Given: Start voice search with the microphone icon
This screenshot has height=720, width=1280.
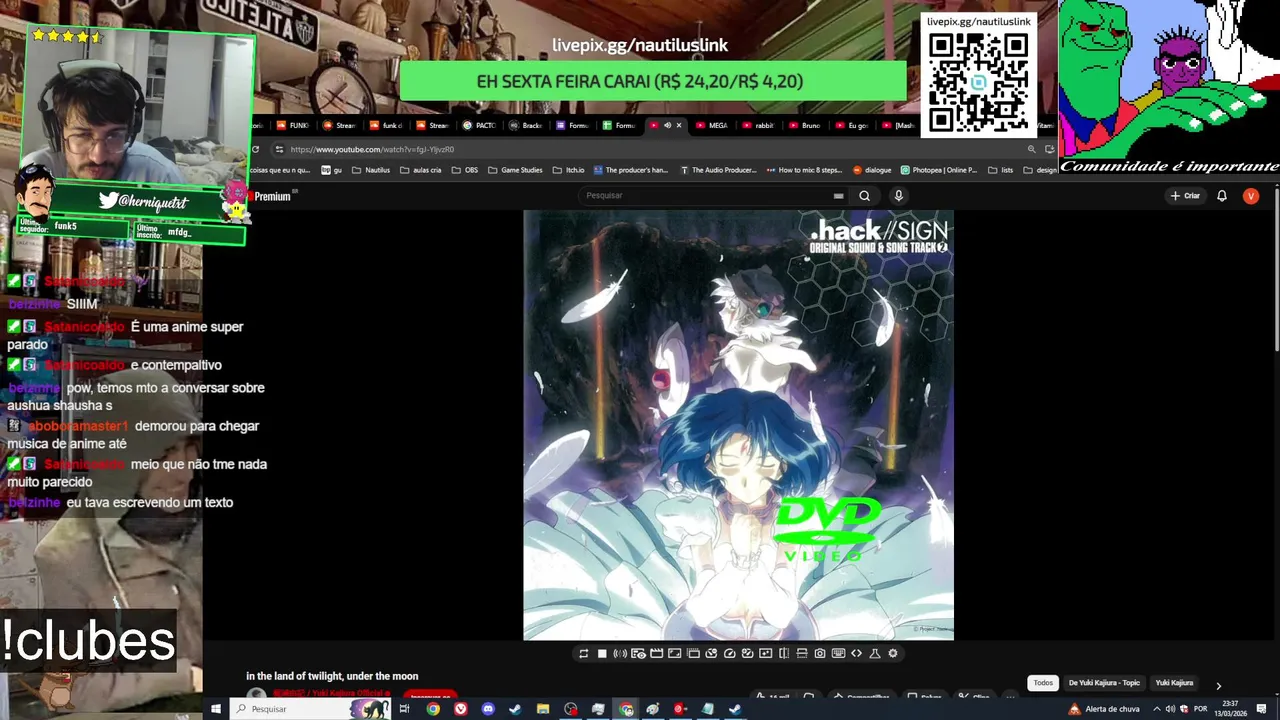Looking at the screenshot, I should click(x=898, y=196).
